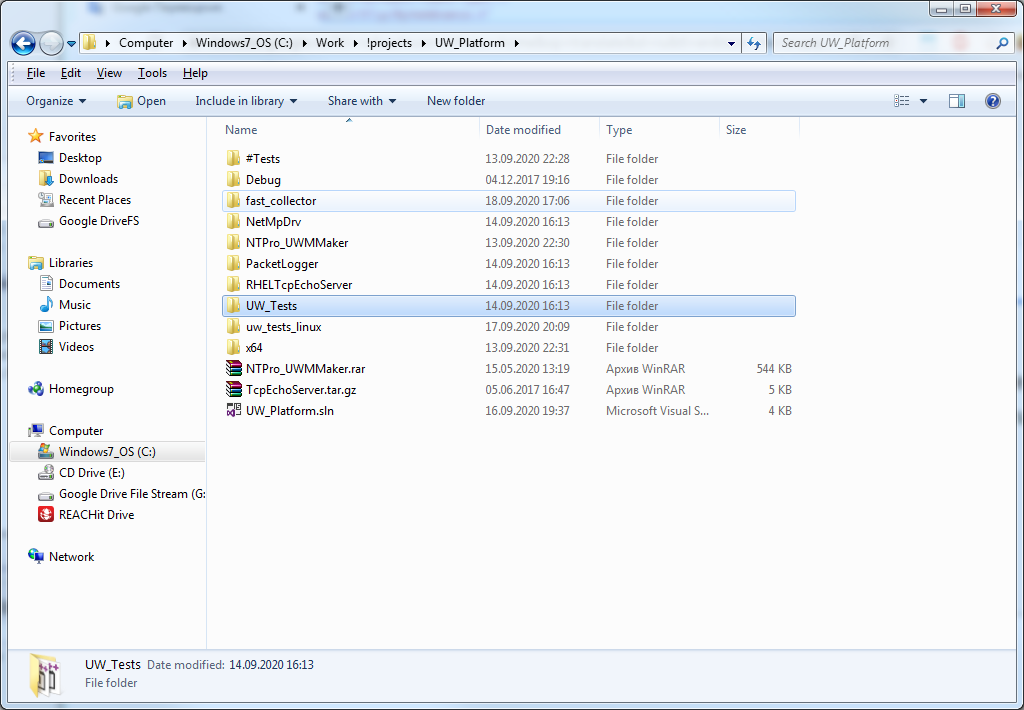The height and width of the screenshot is (710, 1024).
Task: Open the UW_Platform.sln solution file
Action: (x=289, y=411)
